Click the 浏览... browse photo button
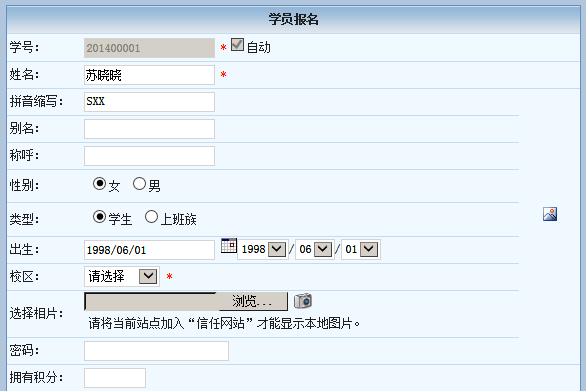Image resolution: width=586 pixels, height=391 pixels. [253, 301]
